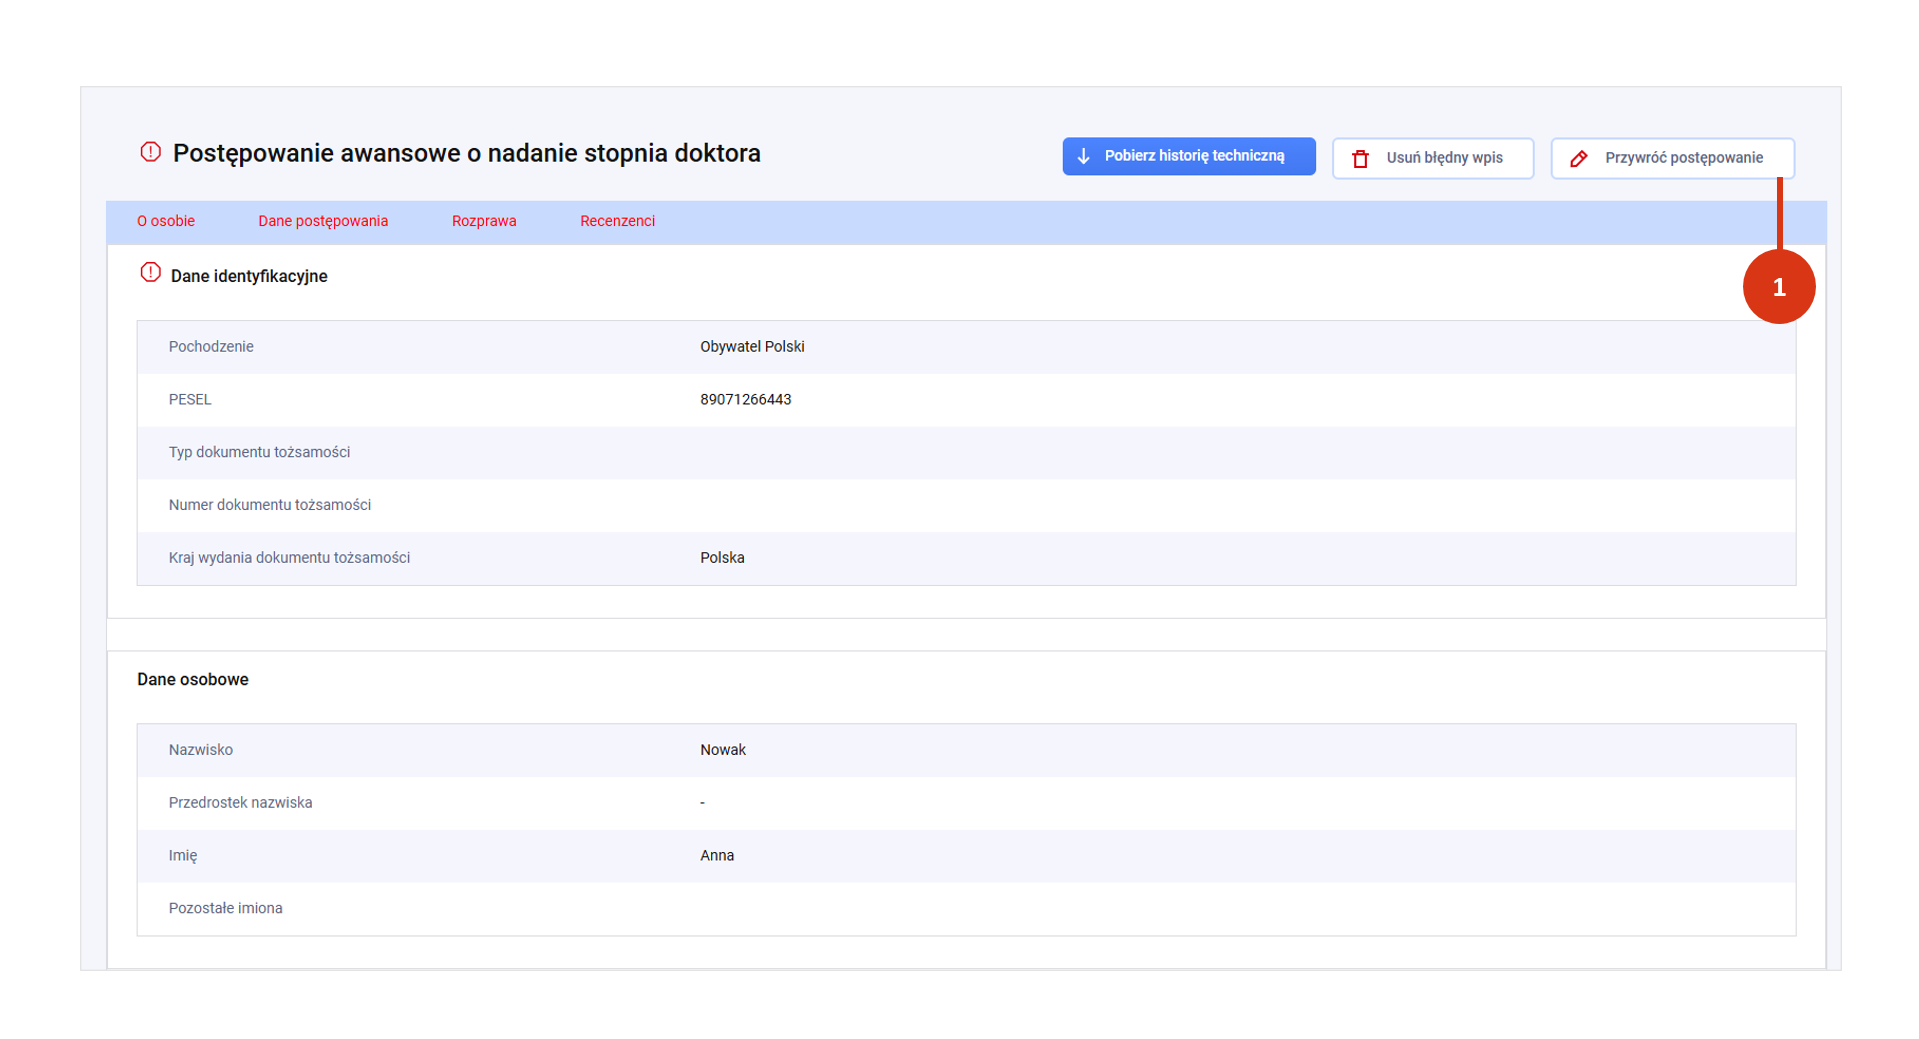Click the Dane osobowe section heading
Viewport: 1919px width, 1039px height.
pyautogui.click(x=193, y=680)
